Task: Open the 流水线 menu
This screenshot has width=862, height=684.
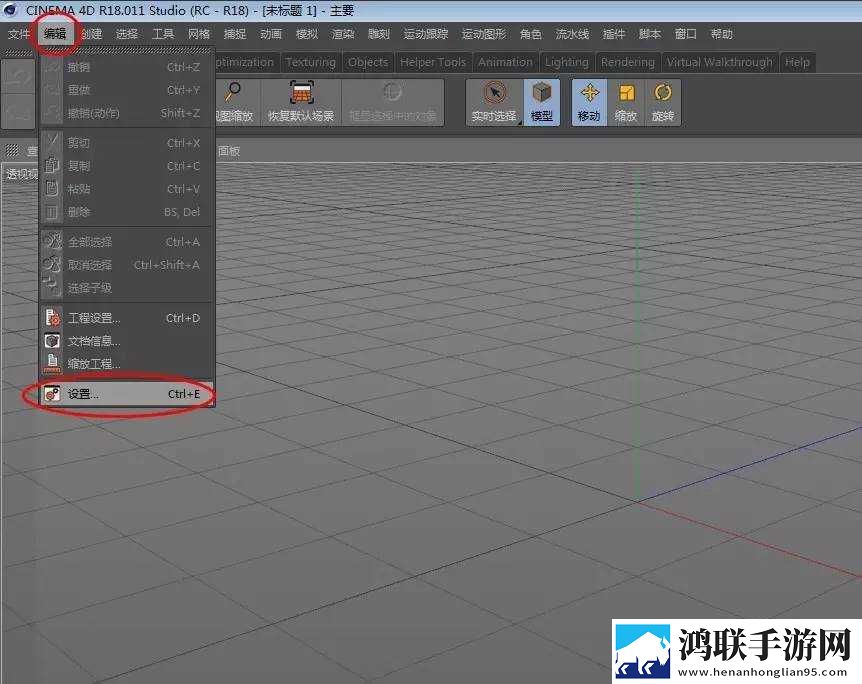Action: 572,34
